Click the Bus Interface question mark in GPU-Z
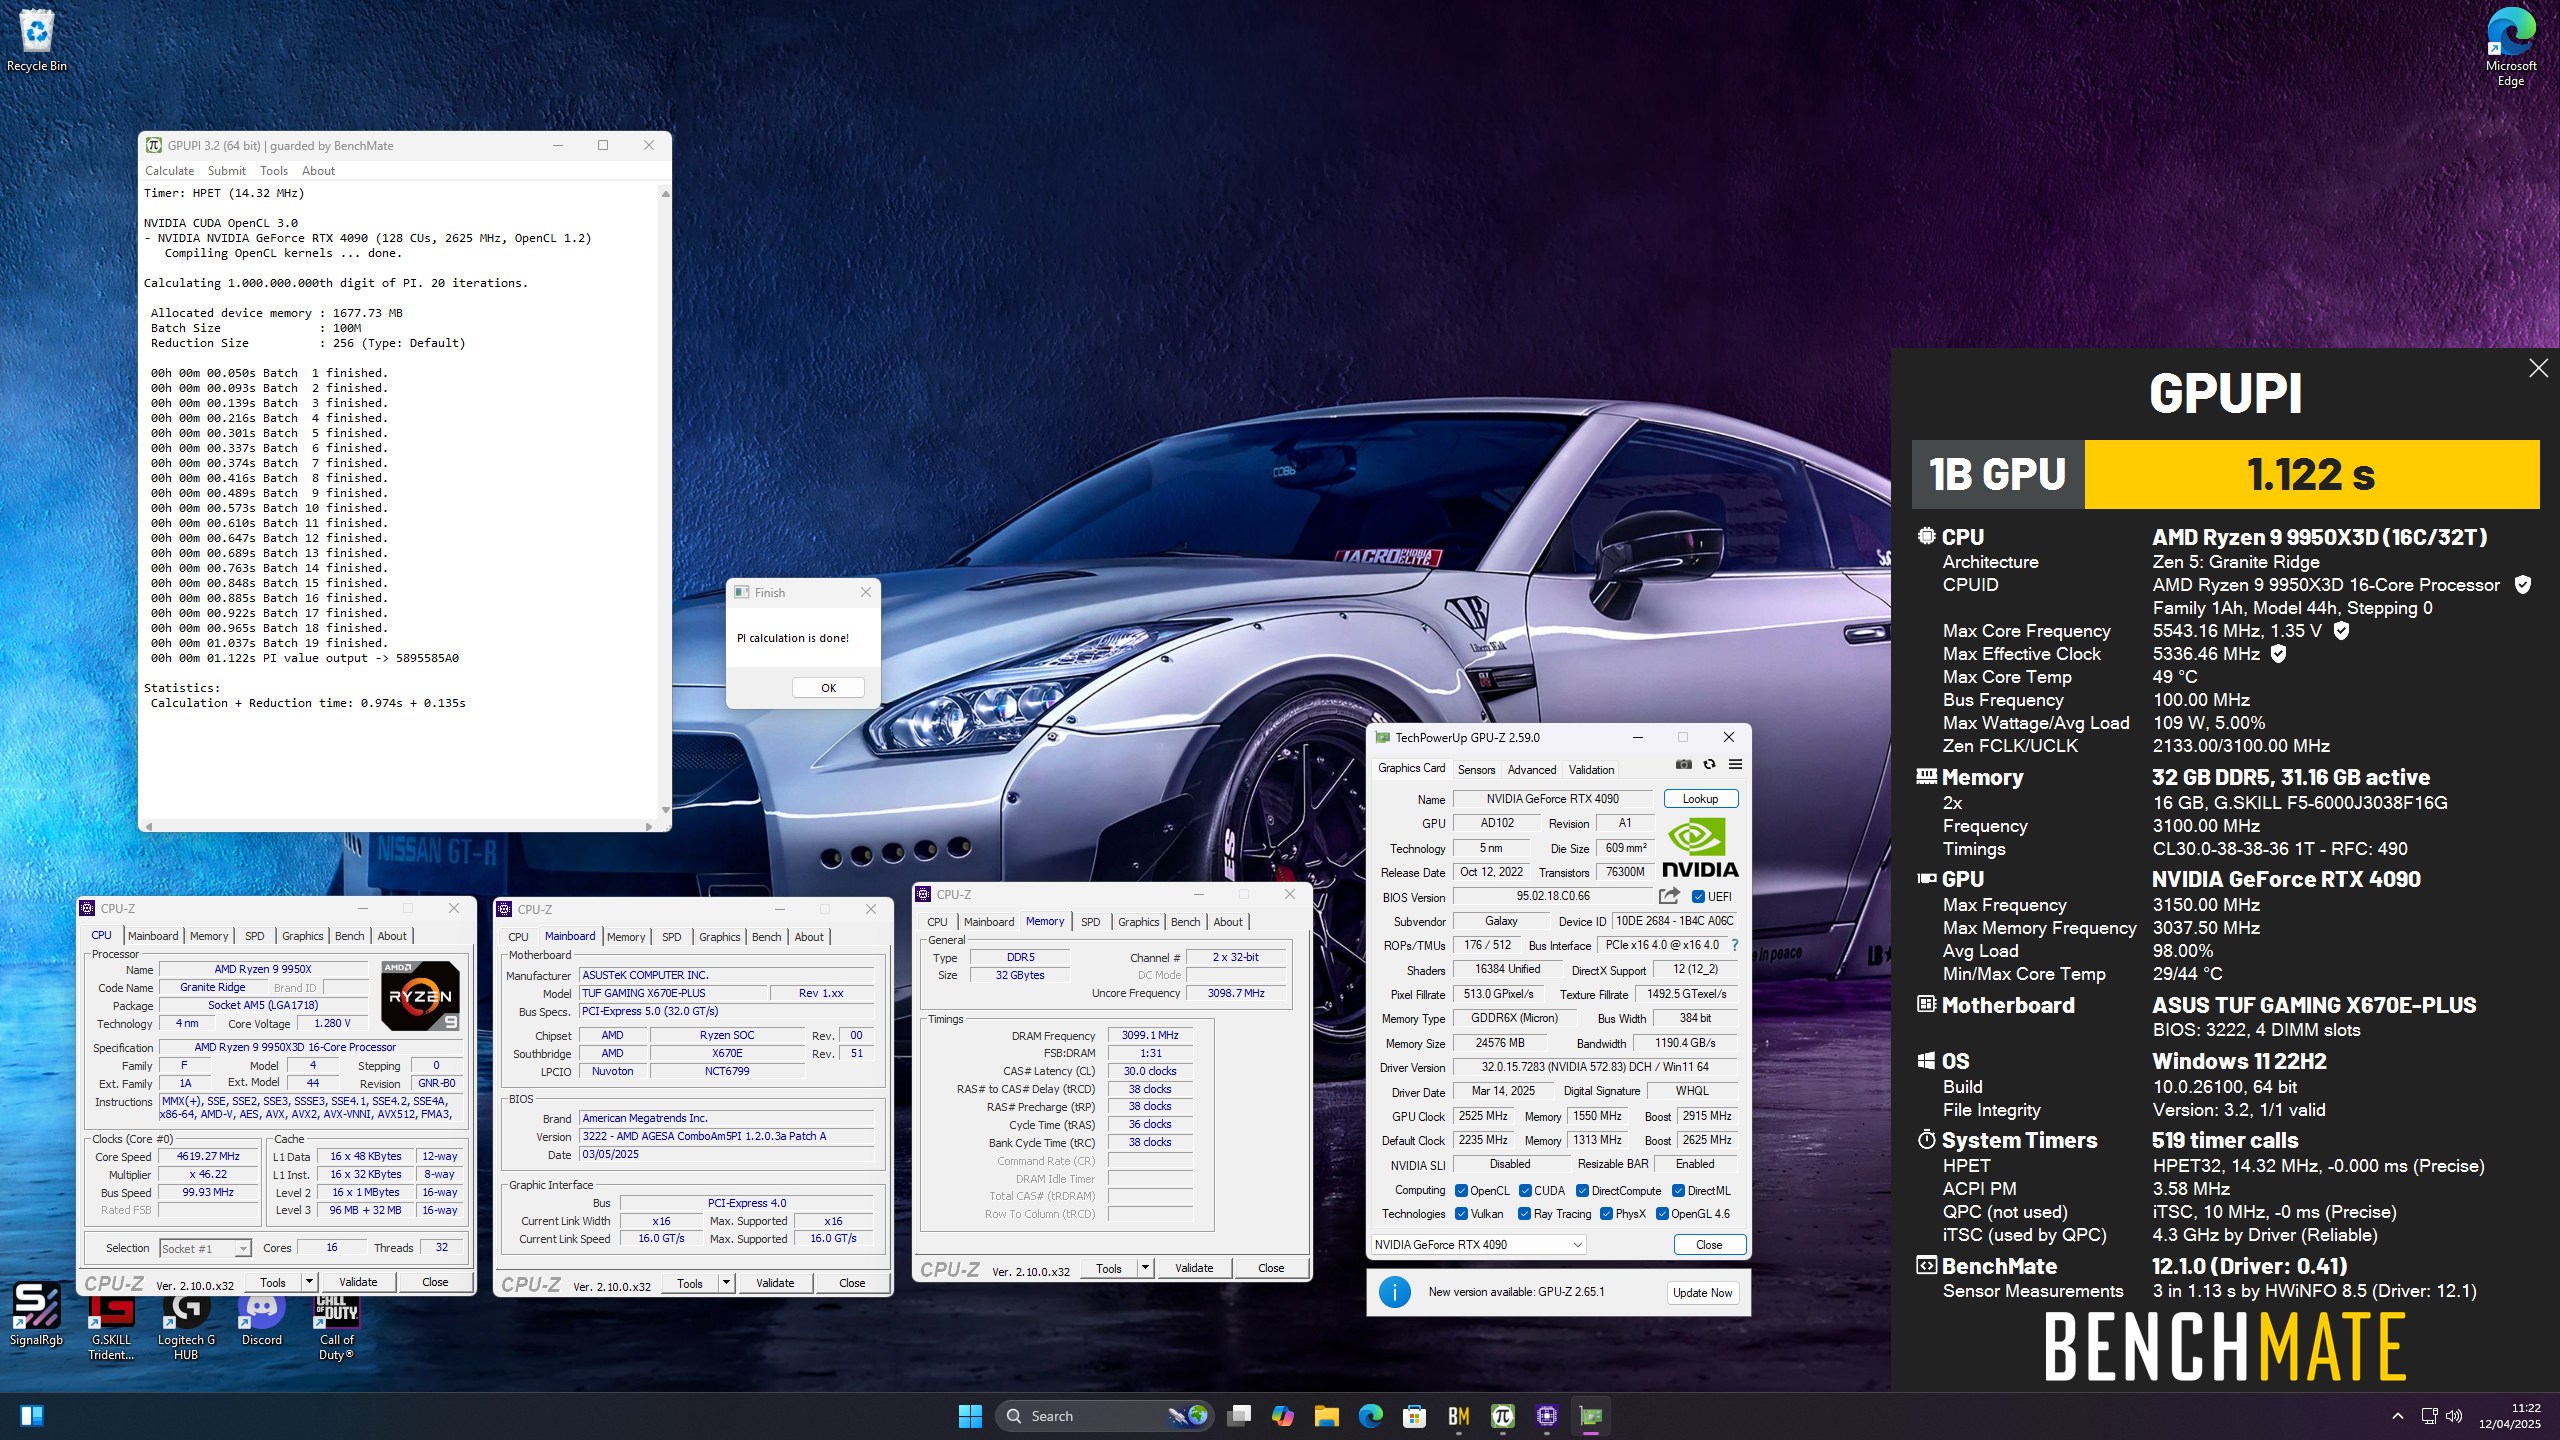The width and height of the screenshot is (2560, 1440). [x=1735, y=945]
